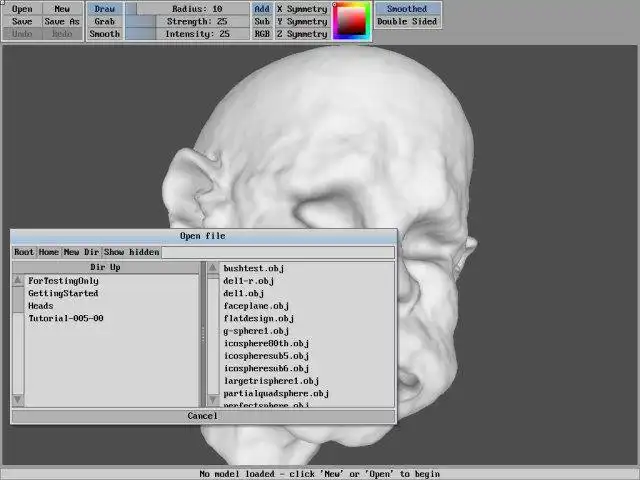640x480 pixels.
Task: Click the file path input field
Action: tap(278, 252)
